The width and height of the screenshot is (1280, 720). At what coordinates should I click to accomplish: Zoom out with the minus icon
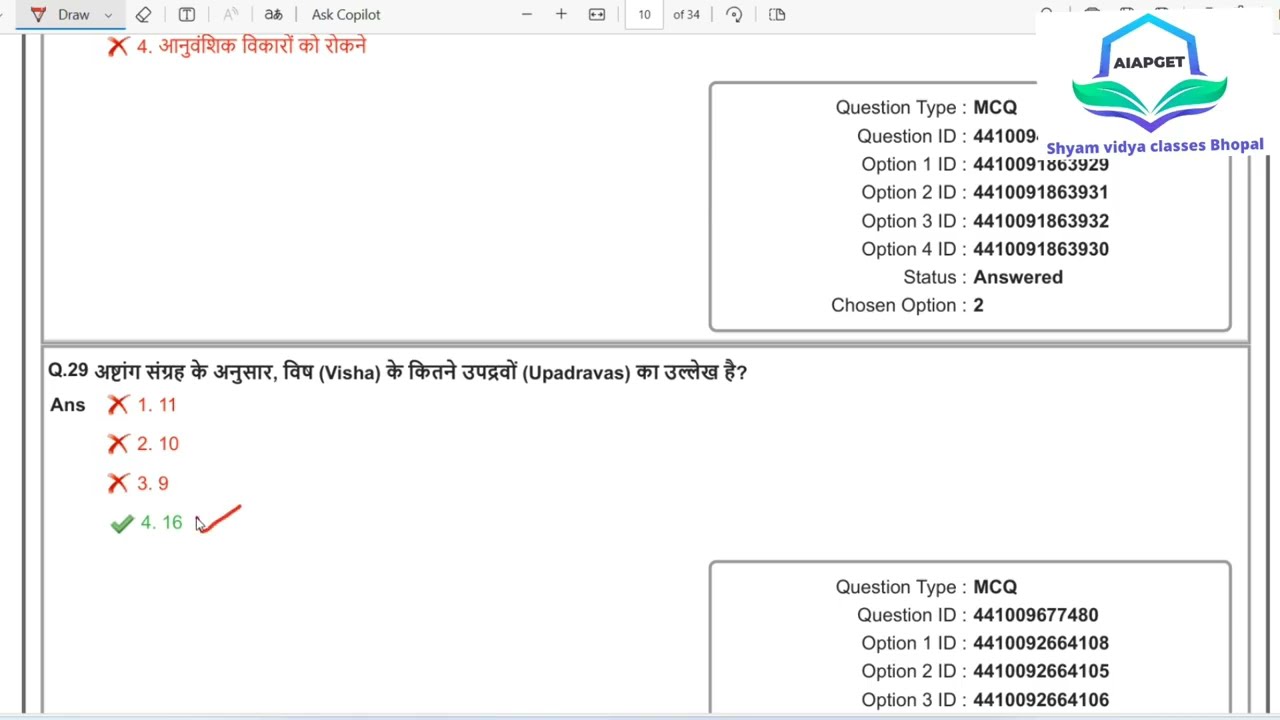coord(527,14)
